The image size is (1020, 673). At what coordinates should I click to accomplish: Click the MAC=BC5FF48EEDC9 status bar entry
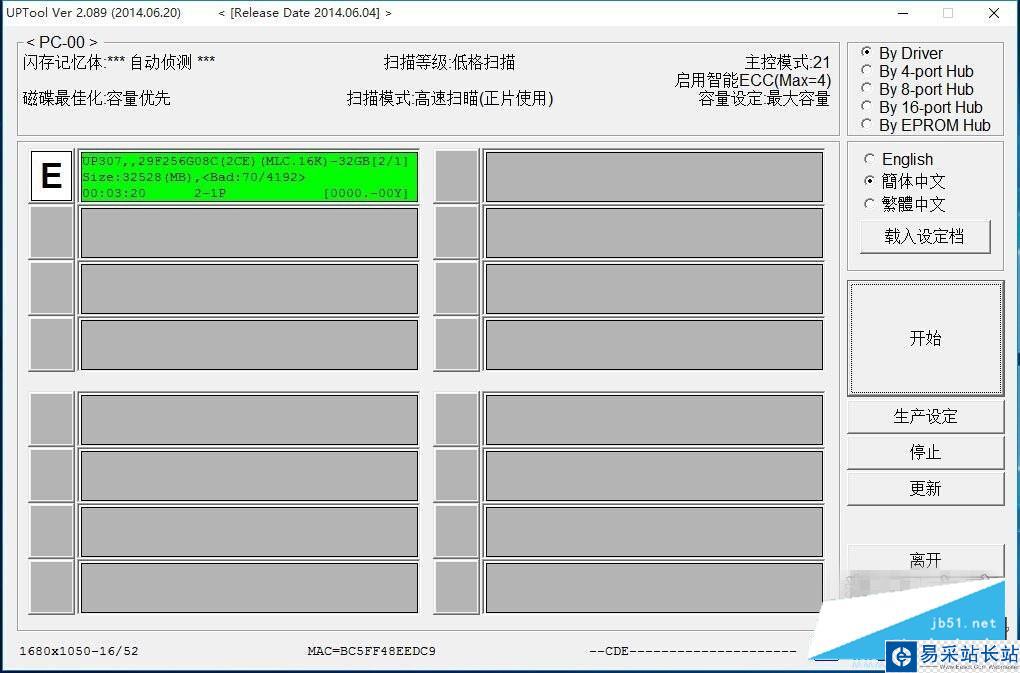[372, 651]
